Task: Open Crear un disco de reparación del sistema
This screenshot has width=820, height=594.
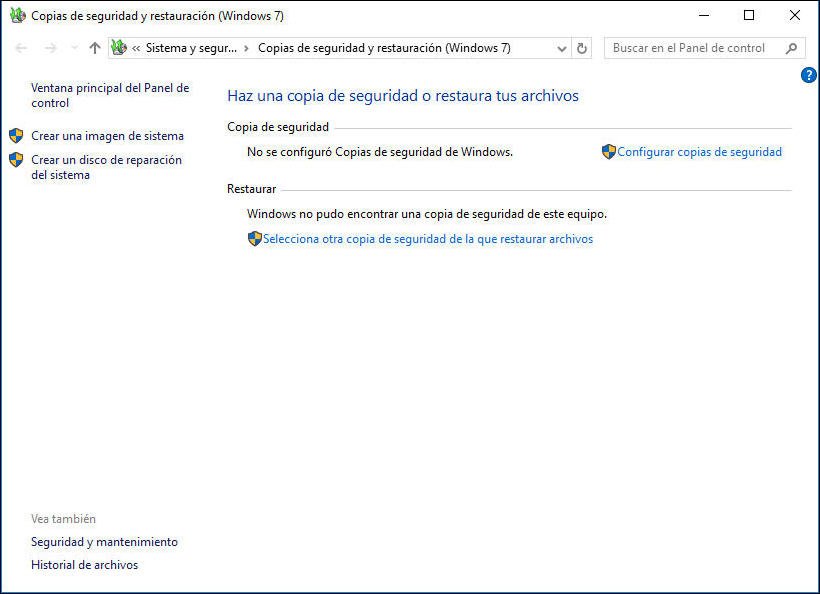Action: pyautogui.click(x=106, y=167)
